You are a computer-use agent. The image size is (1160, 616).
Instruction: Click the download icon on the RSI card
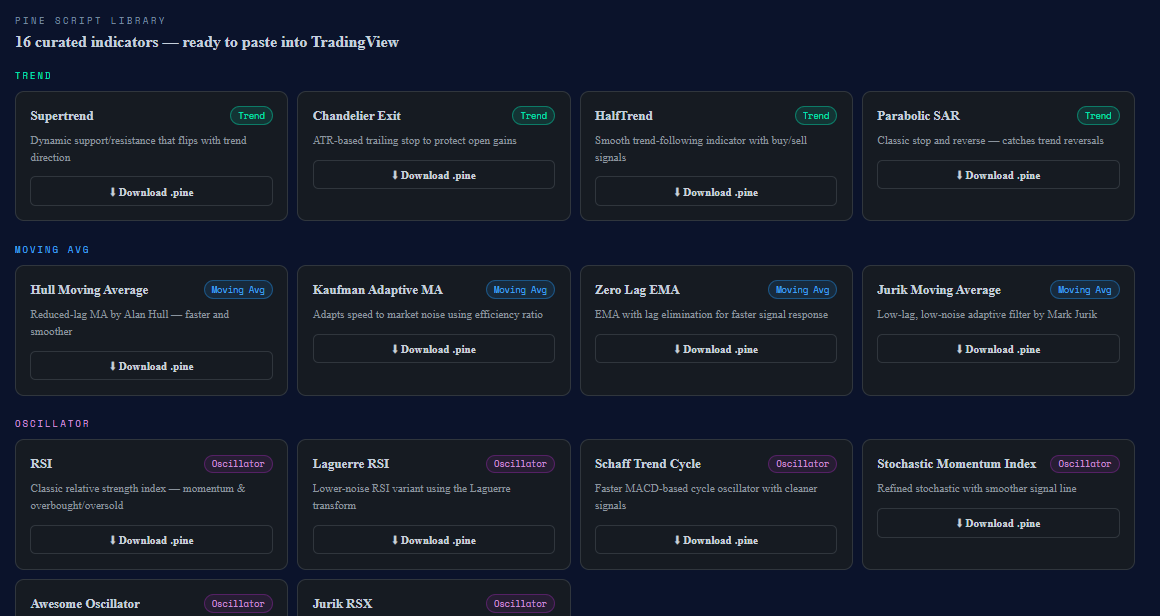(x=112, y=539)
